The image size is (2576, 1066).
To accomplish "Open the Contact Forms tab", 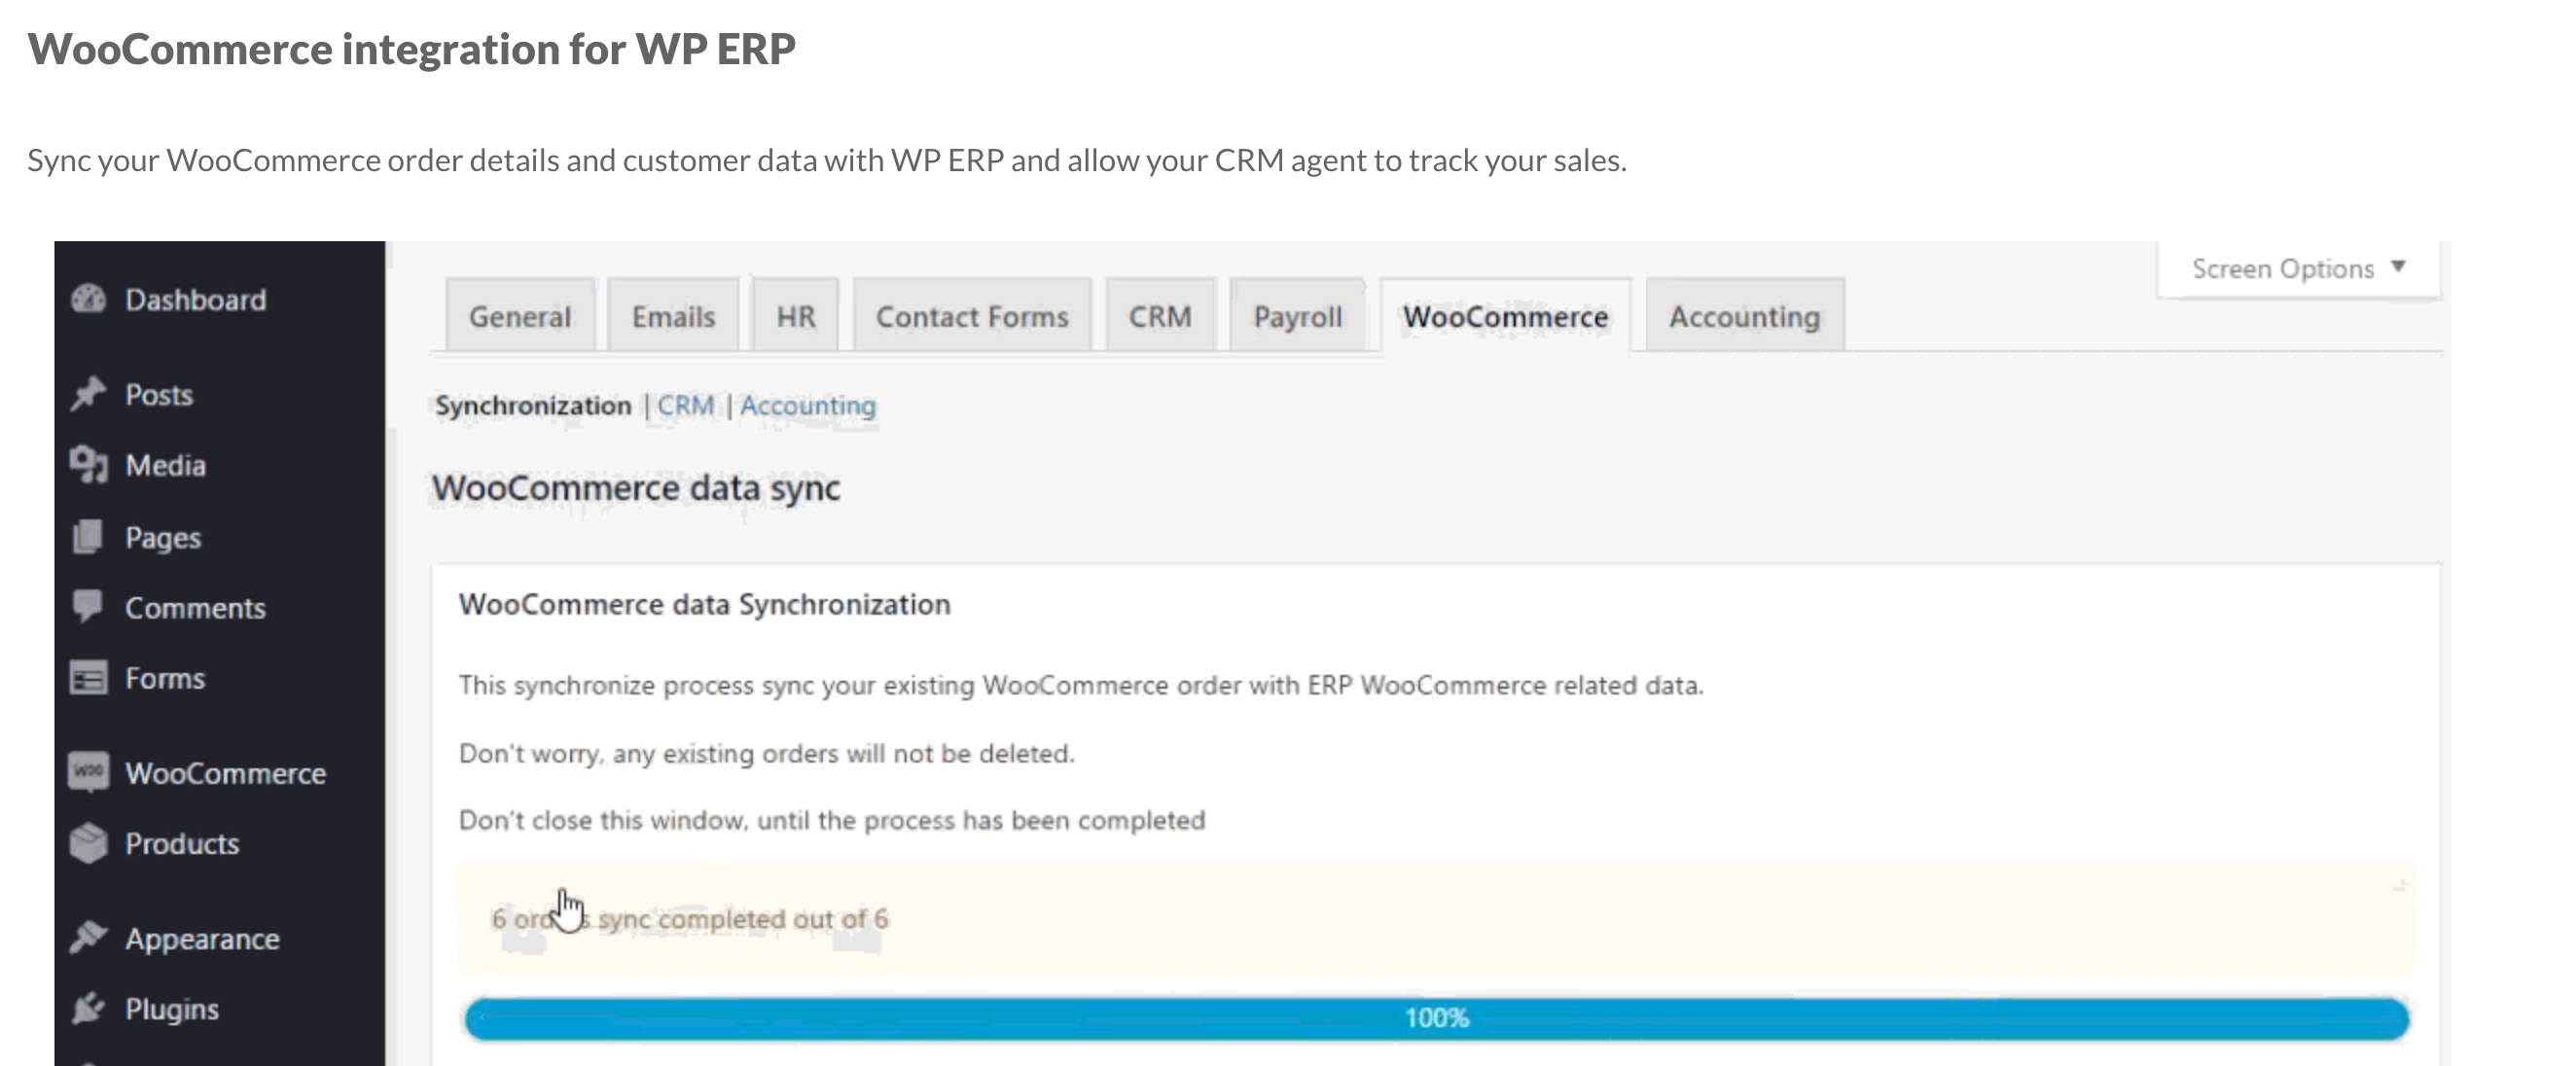I will [972, 316].
